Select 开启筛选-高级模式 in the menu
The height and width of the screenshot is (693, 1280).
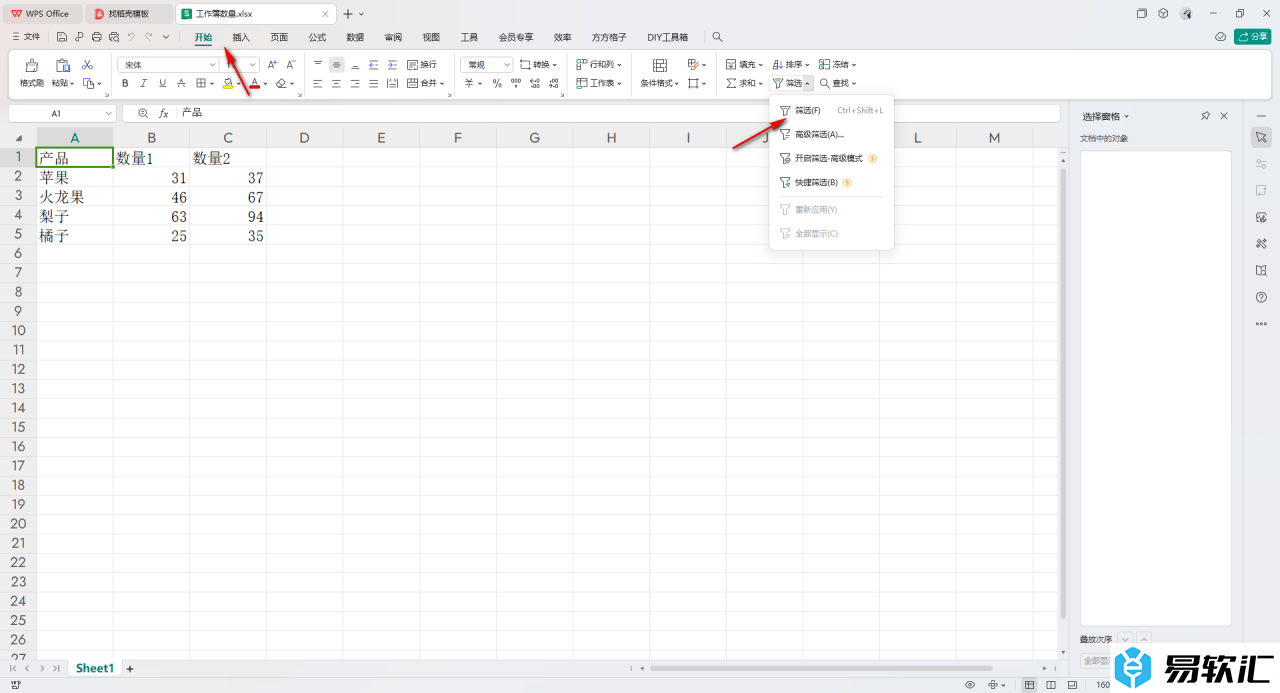[831, 158]
